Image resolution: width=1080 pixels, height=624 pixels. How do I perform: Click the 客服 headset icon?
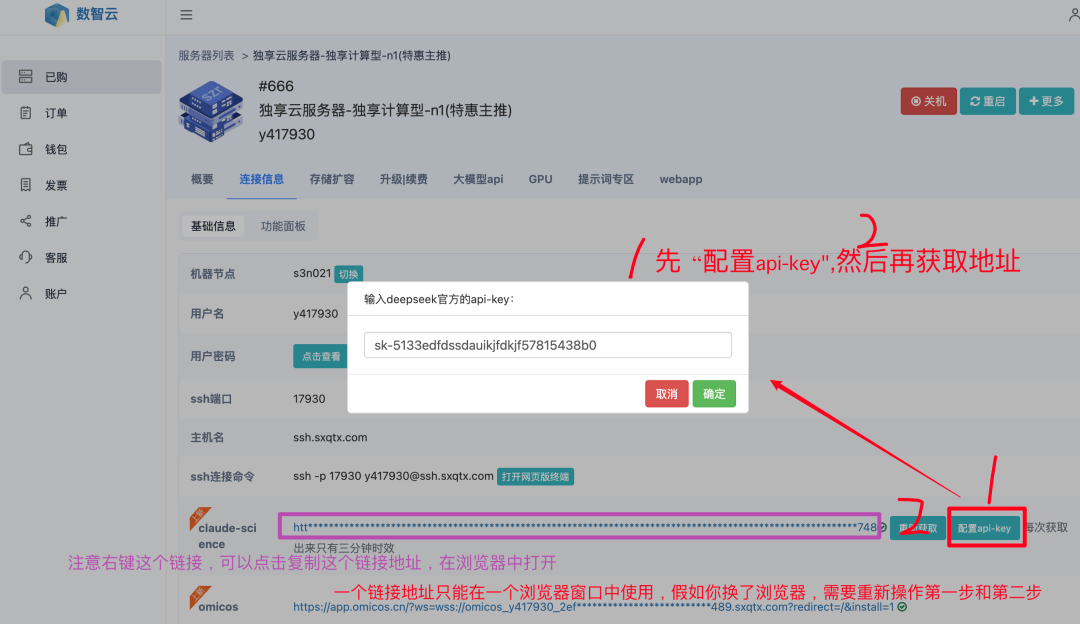click(25, 257)
